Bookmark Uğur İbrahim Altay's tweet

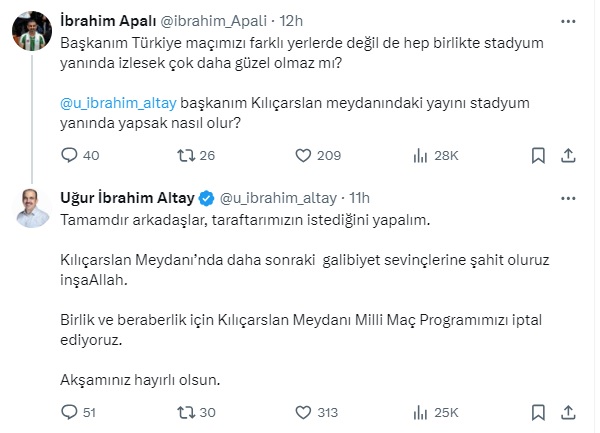click(538, 411)
